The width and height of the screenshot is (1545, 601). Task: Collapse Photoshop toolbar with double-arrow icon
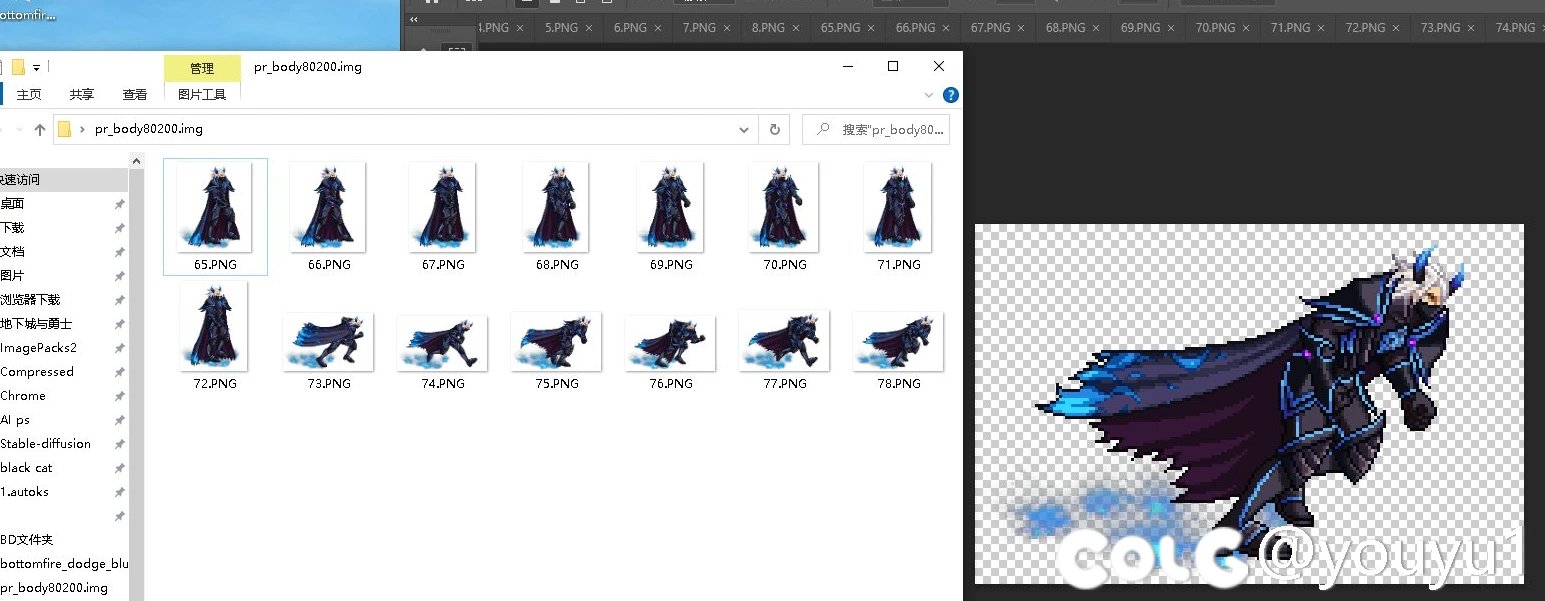(x=414, y=19)
